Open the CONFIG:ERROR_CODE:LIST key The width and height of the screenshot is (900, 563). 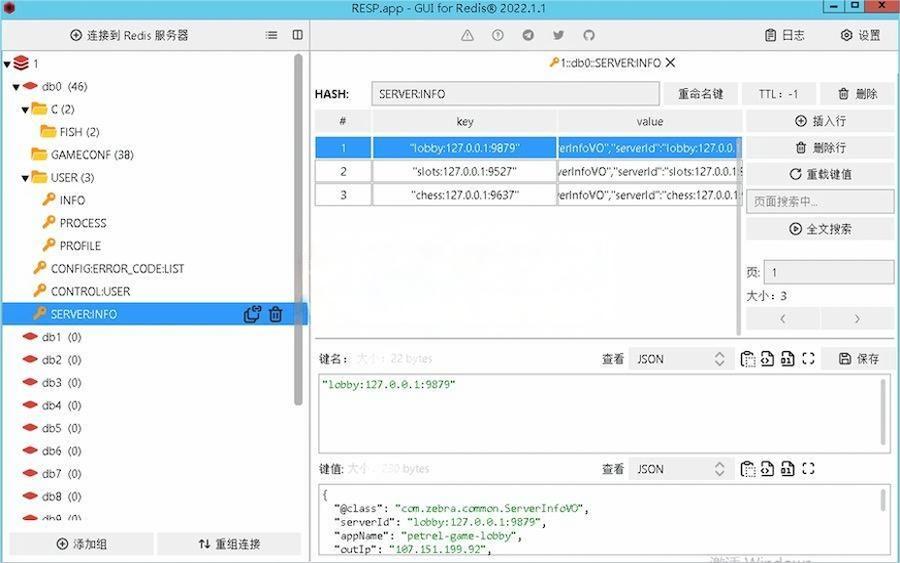click(x=117, y=269)
